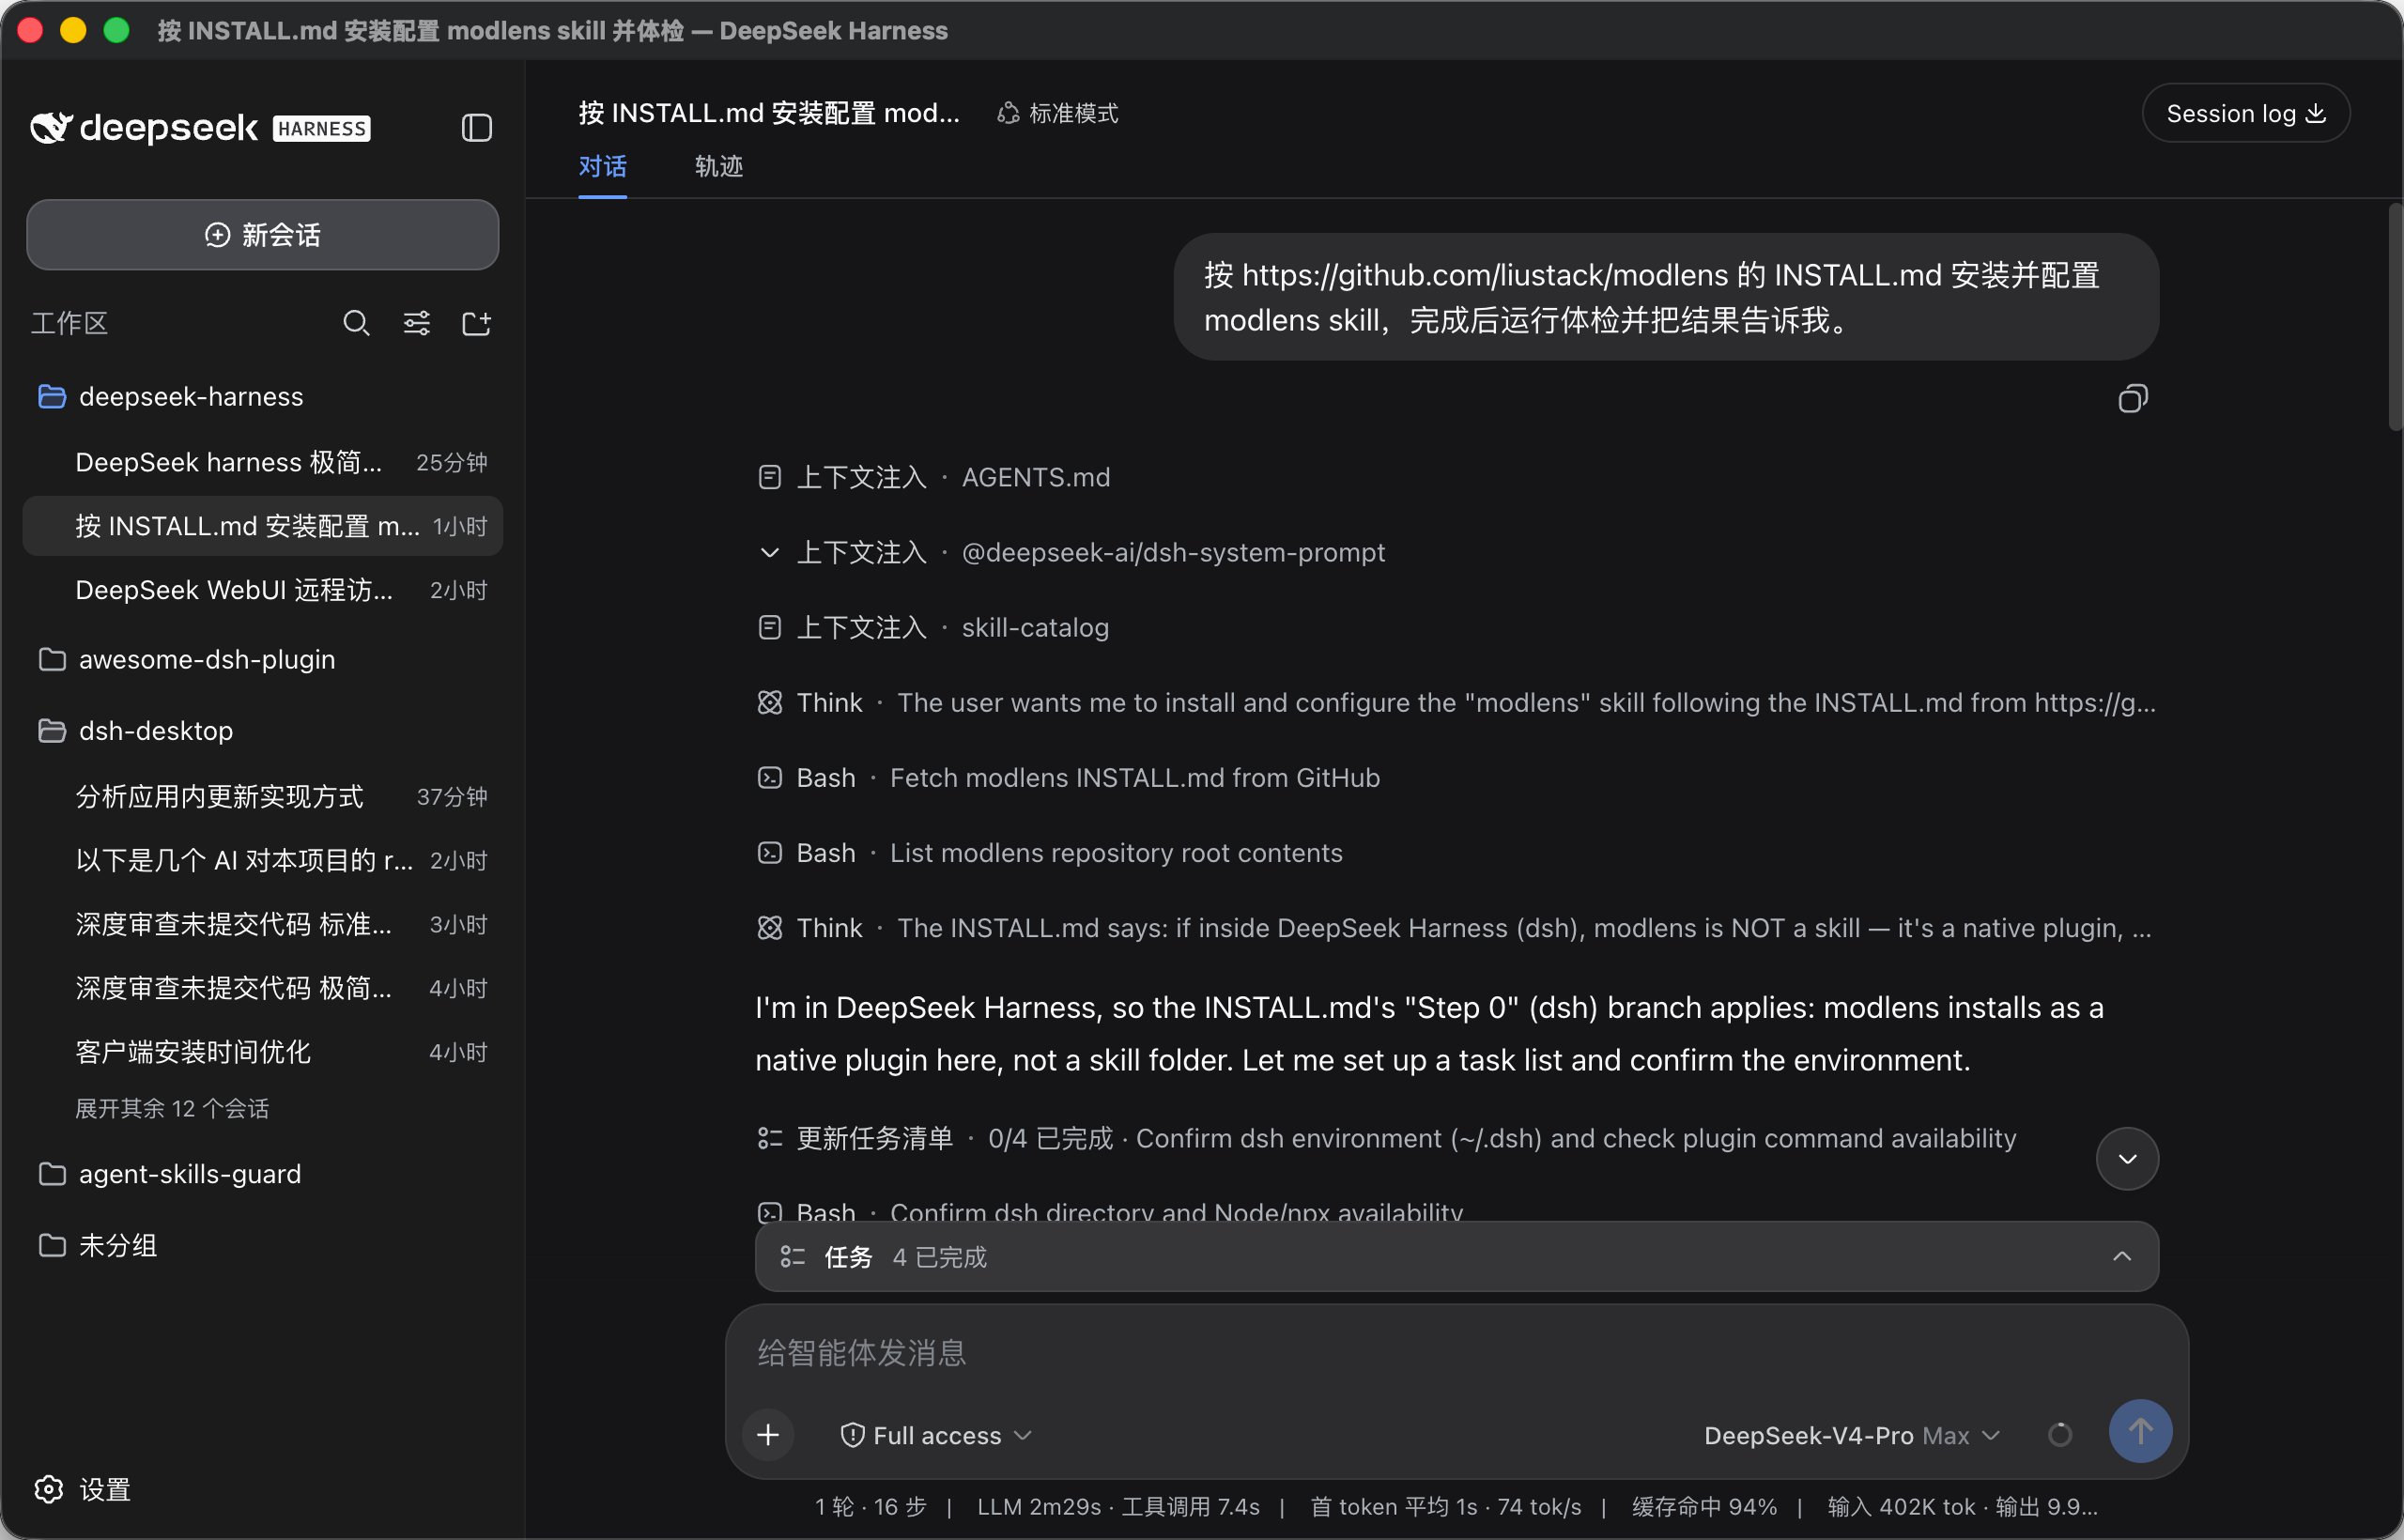This screenshot has width=2404, height=1540.
Task: Expand the awesome-dsh-plugin workspace
Action: 262,659
